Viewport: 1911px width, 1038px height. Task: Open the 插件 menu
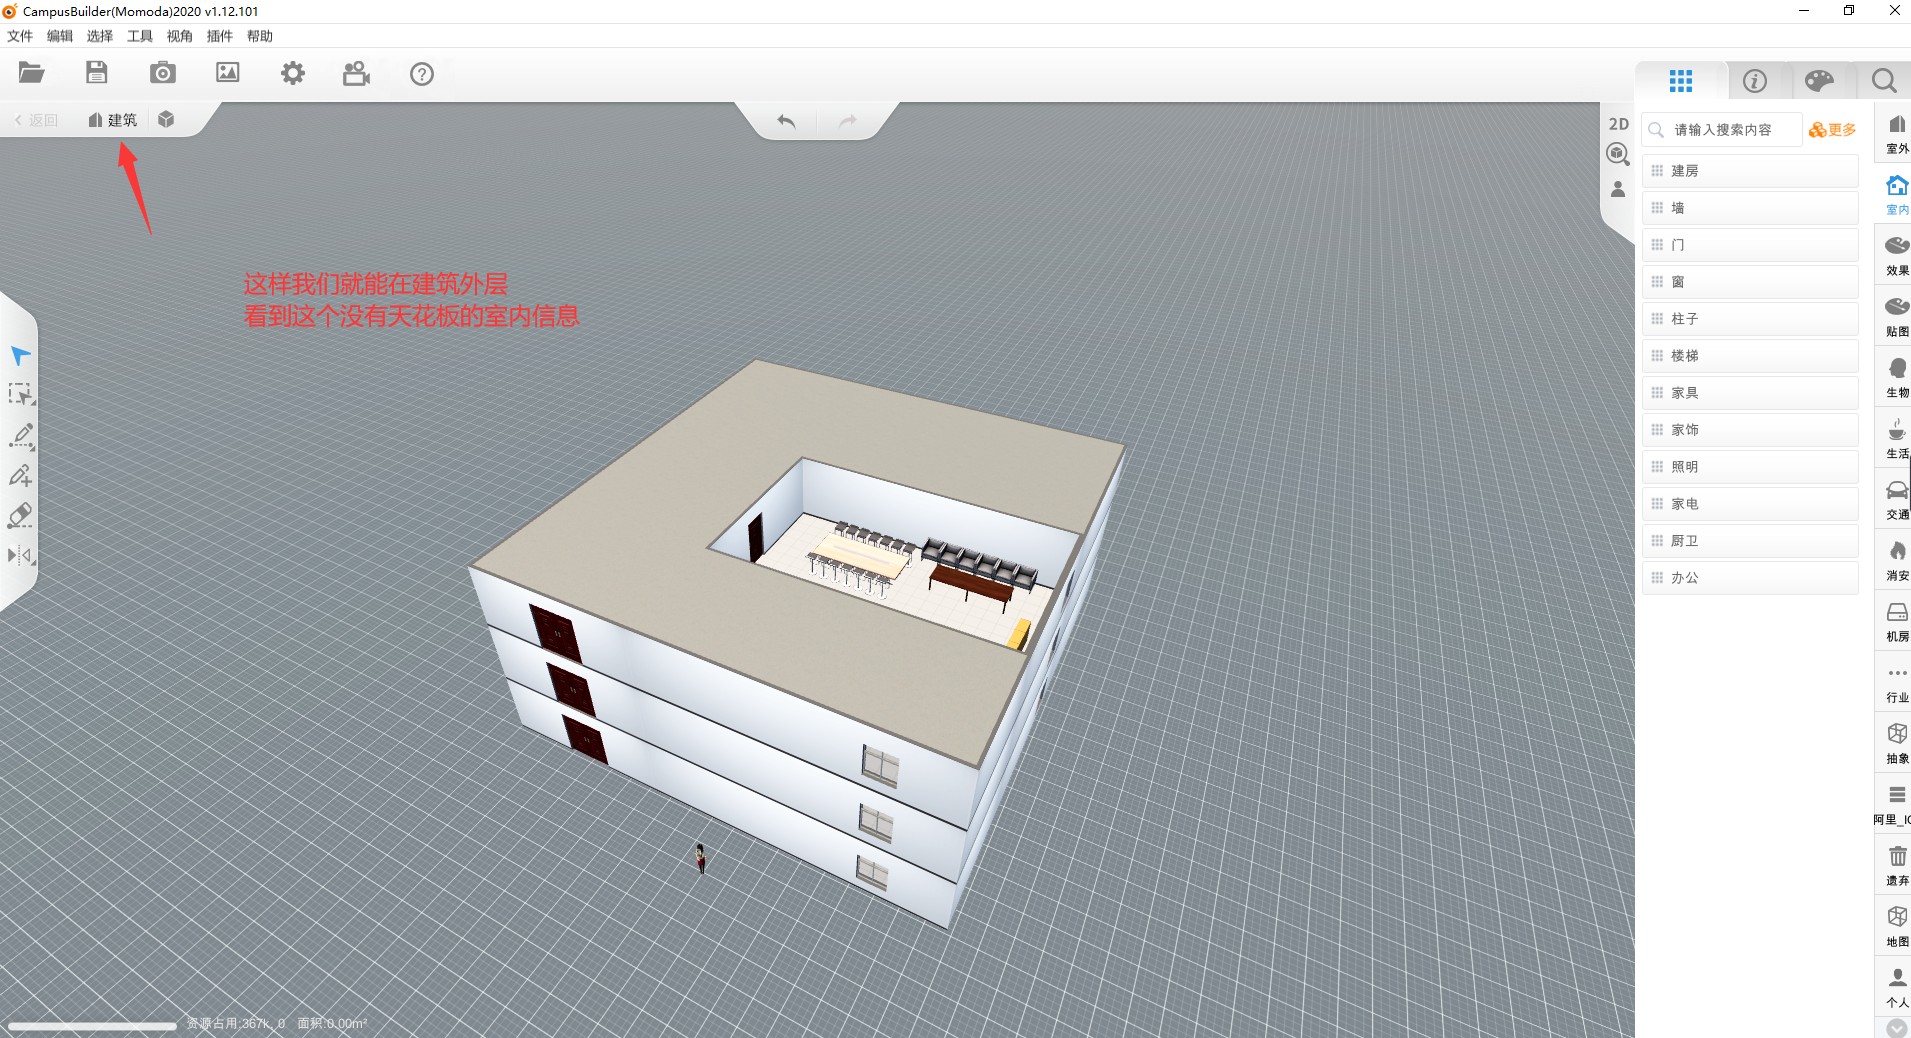[220, 36]
